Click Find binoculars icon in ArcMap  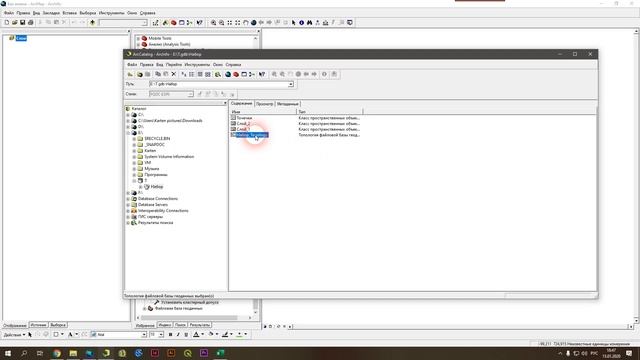click(309, 23)
